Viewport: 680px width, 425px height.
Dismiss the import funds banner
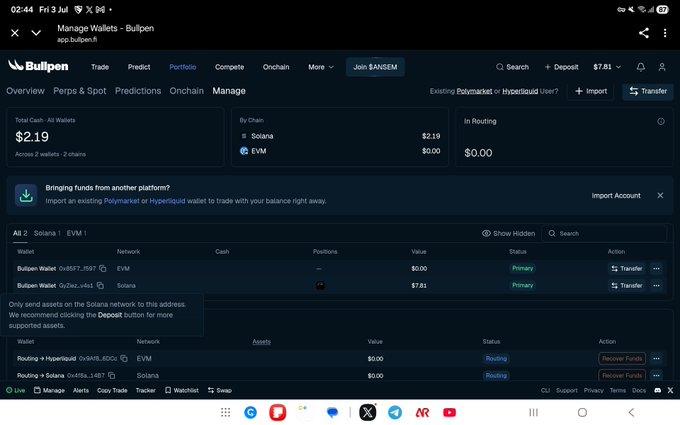click(x=660, y=196)
